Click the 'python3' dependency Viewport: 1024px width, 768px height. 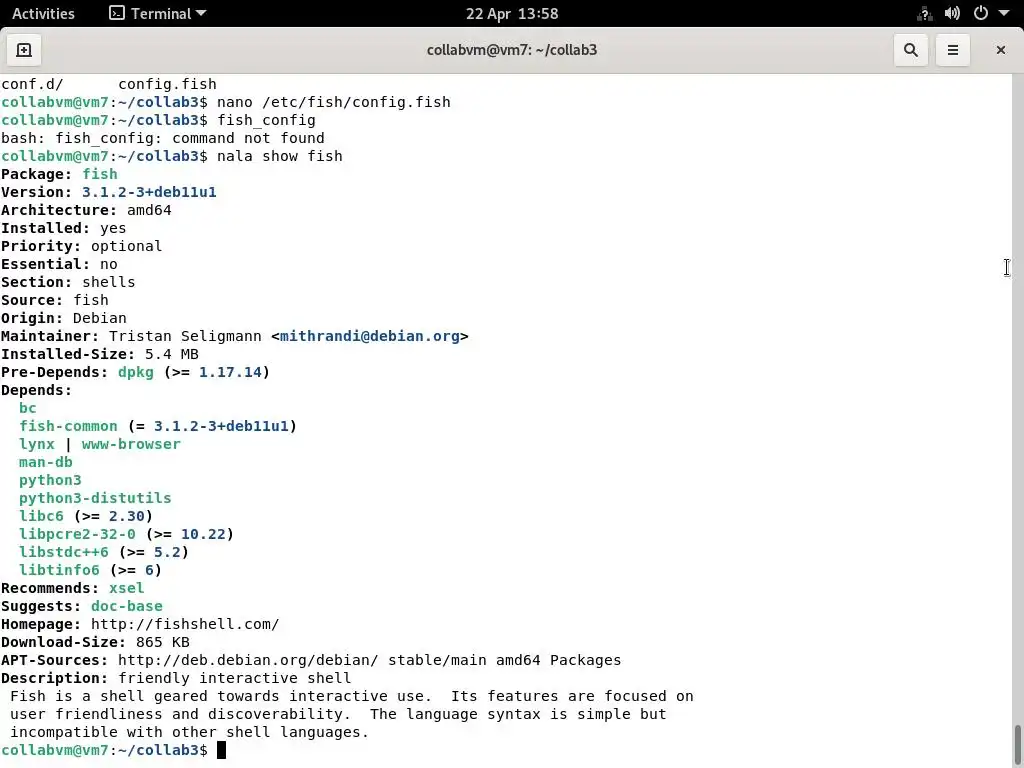click(x=50, y=481)
